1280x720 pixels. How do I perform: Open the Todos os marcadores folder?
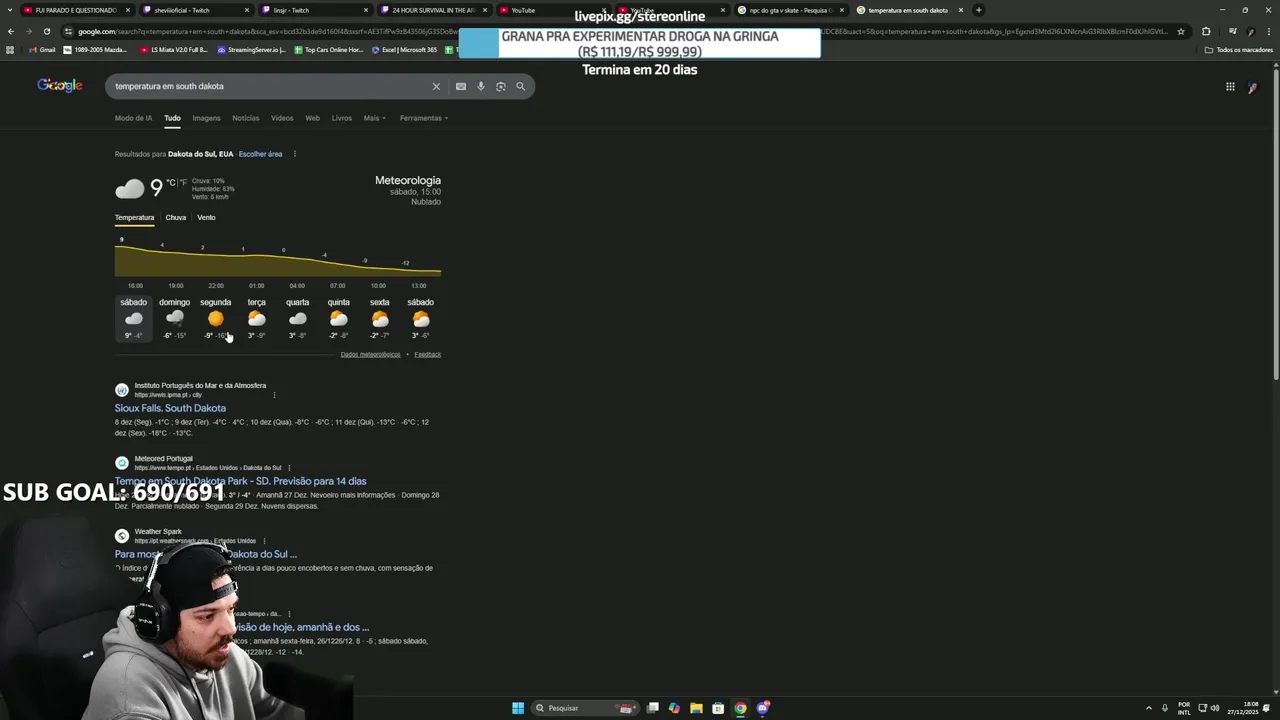[1239, 49]
